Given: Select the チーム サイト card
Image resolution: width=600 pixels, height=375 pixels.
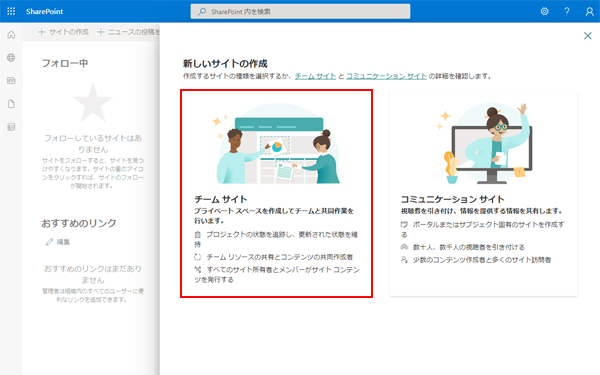Looking at the screenshot, I should (x=277, y=193).
